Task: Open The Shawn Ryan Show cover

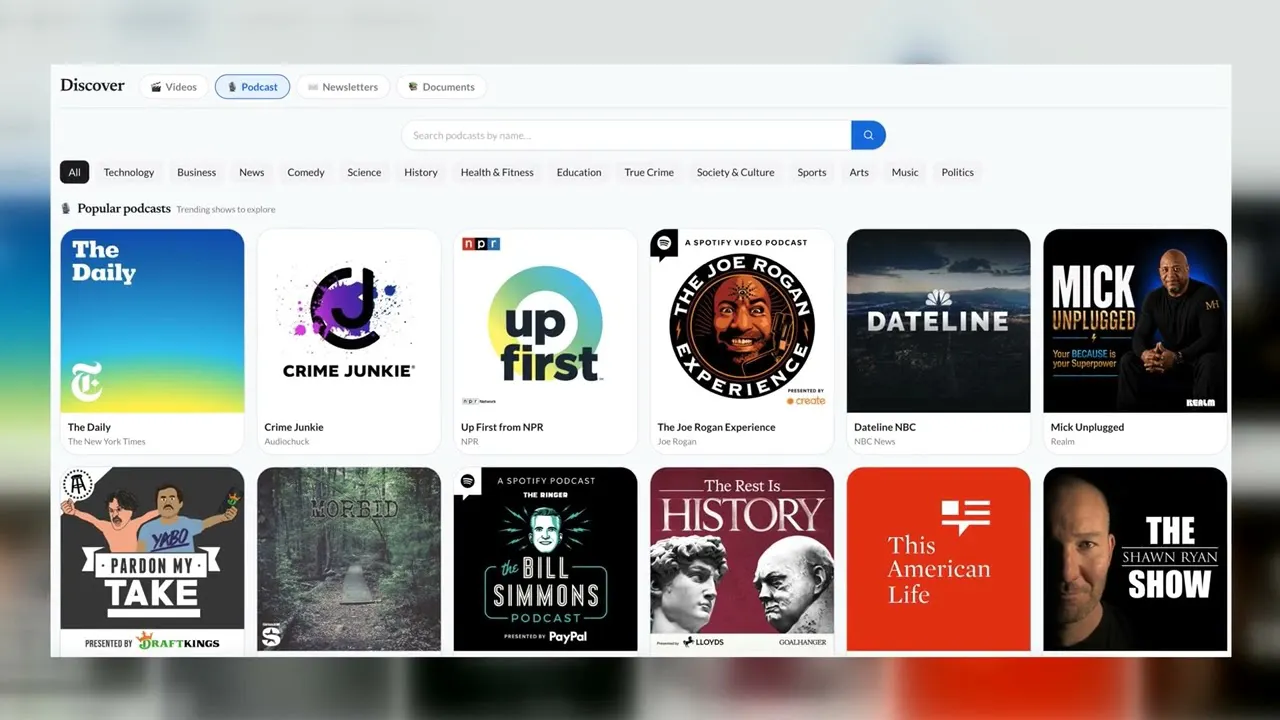Action: click(x=1135, y=559)
